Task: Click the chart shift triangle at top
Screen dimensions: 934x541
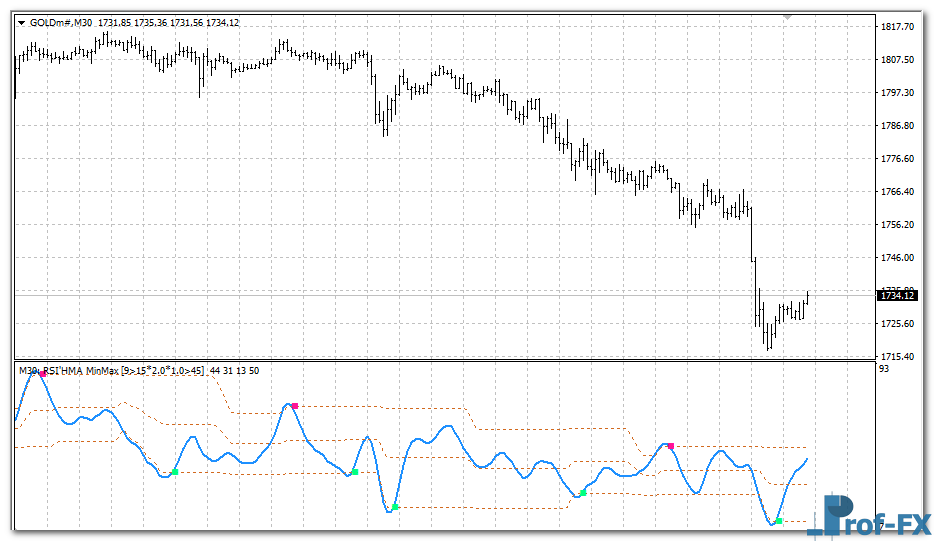Action: click(788, 17)
